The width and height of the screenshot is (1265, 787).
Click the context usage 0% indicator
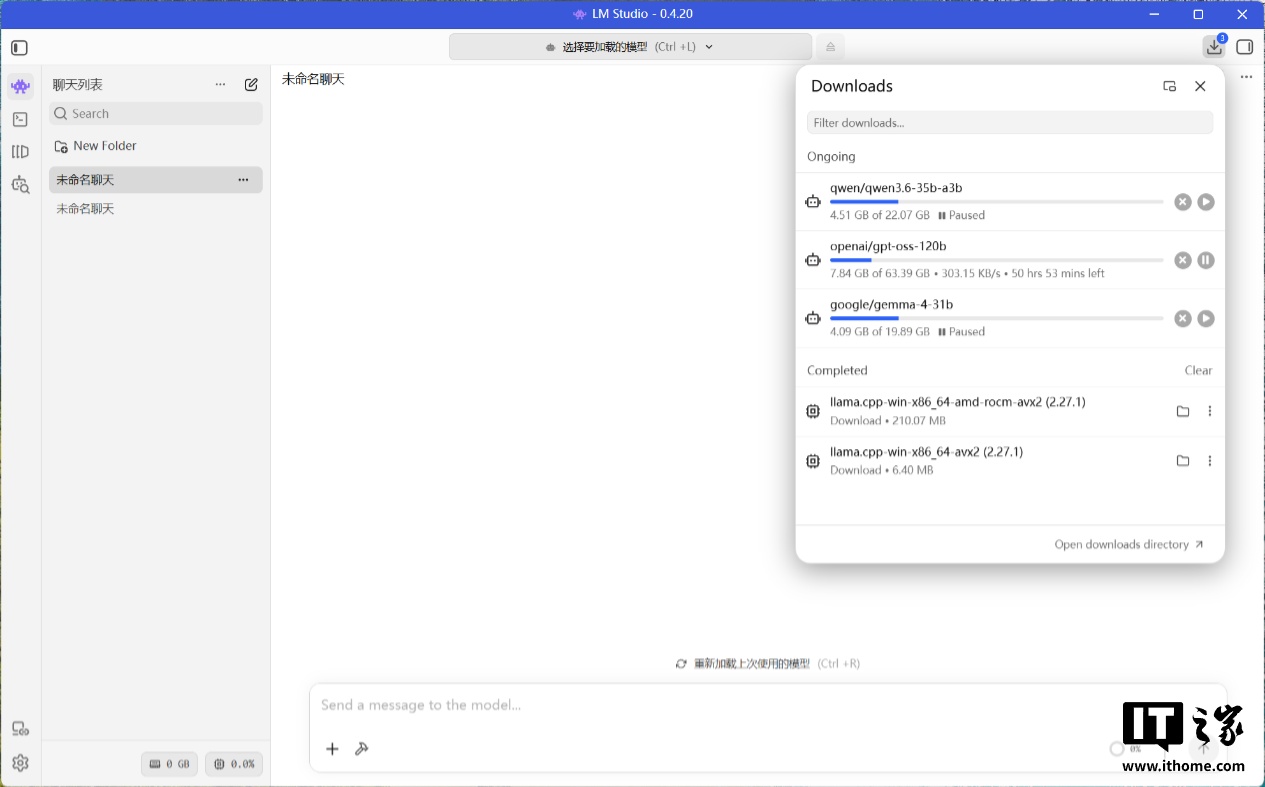(1126, 749)
